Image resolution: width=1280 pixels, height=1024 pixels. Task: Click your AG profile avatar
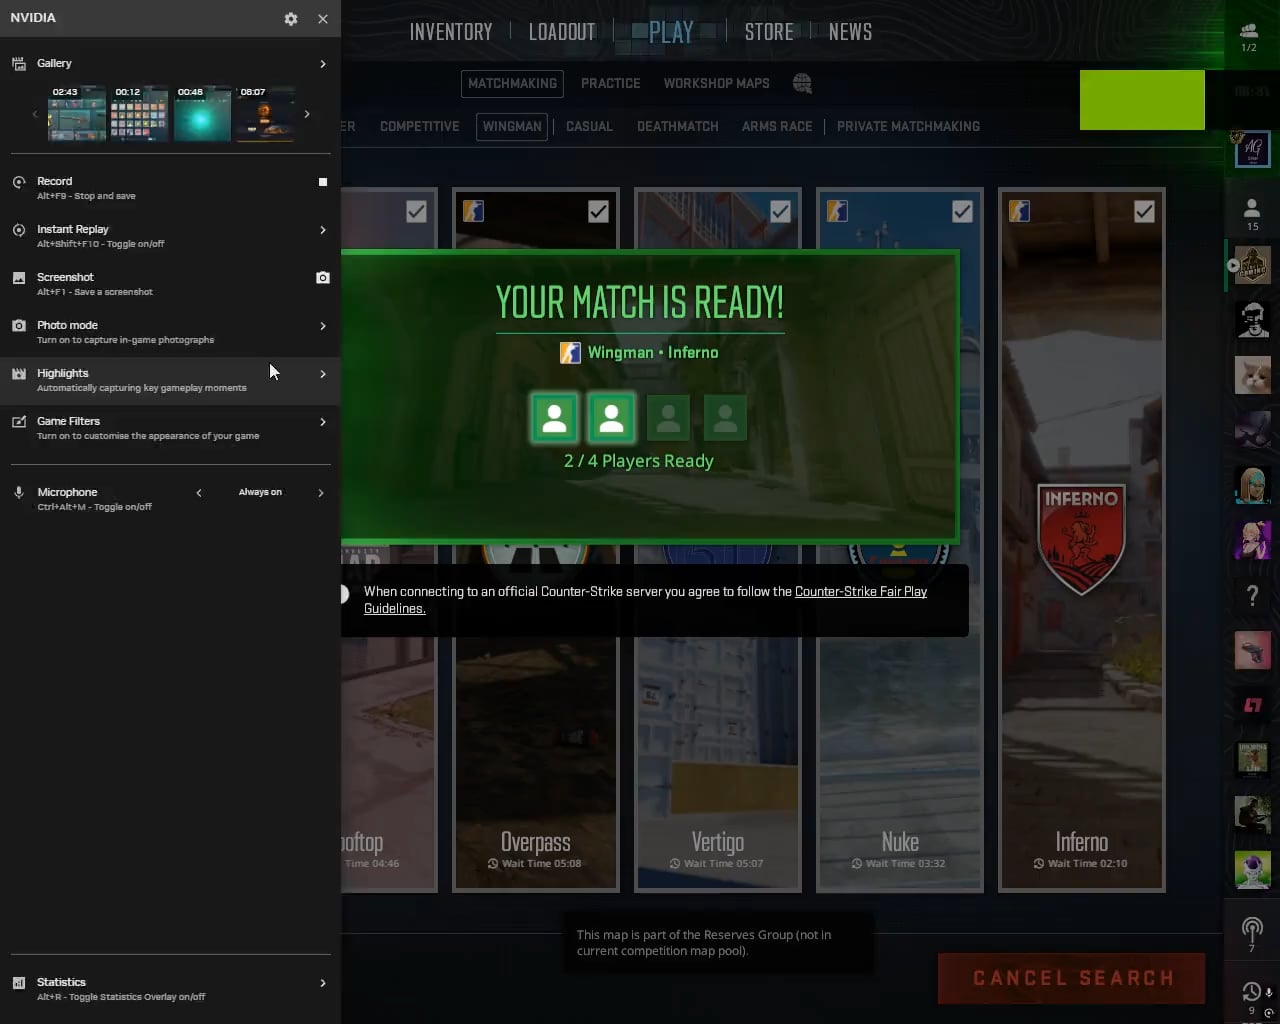[1252, 150]
